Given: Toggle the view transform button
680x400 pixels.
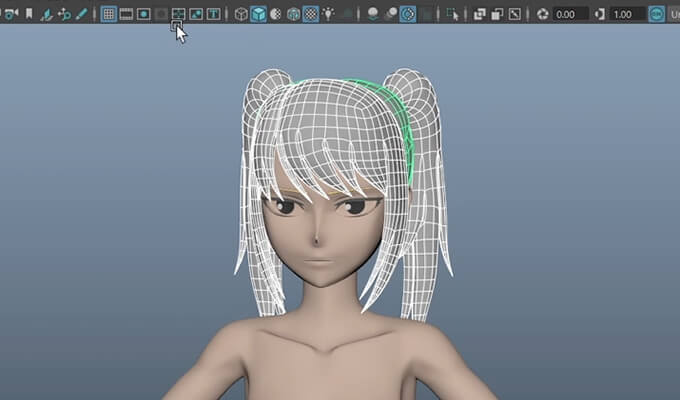Looking at the screenshot, I should 657,14.
